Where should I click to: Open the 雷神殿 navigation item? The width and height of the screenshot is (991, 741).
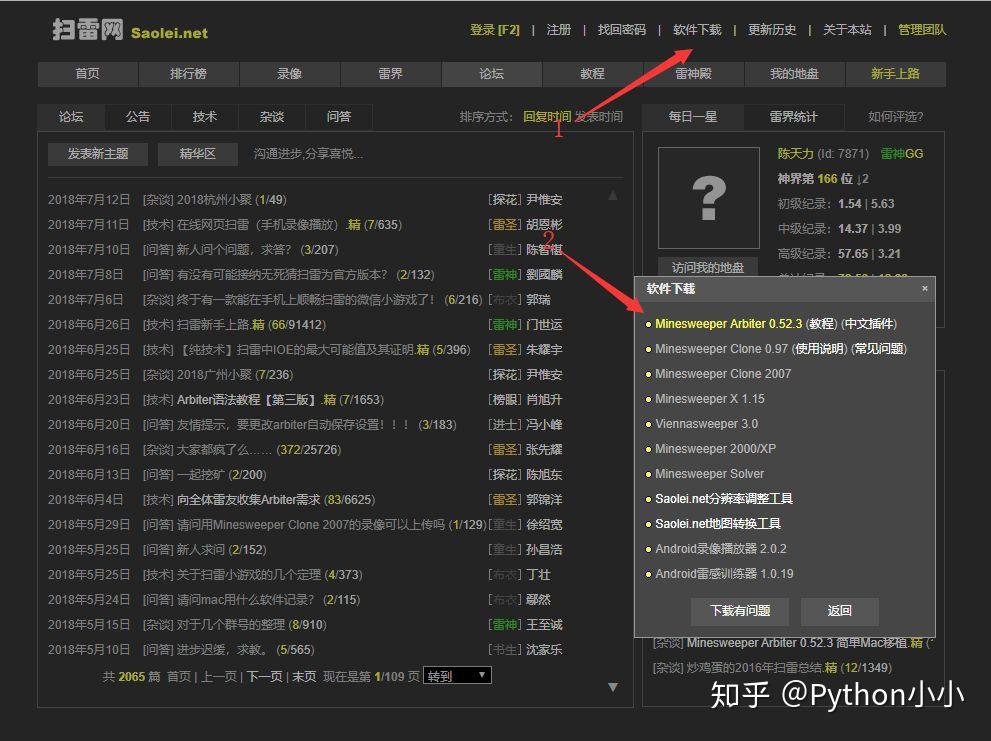(693, 74)
